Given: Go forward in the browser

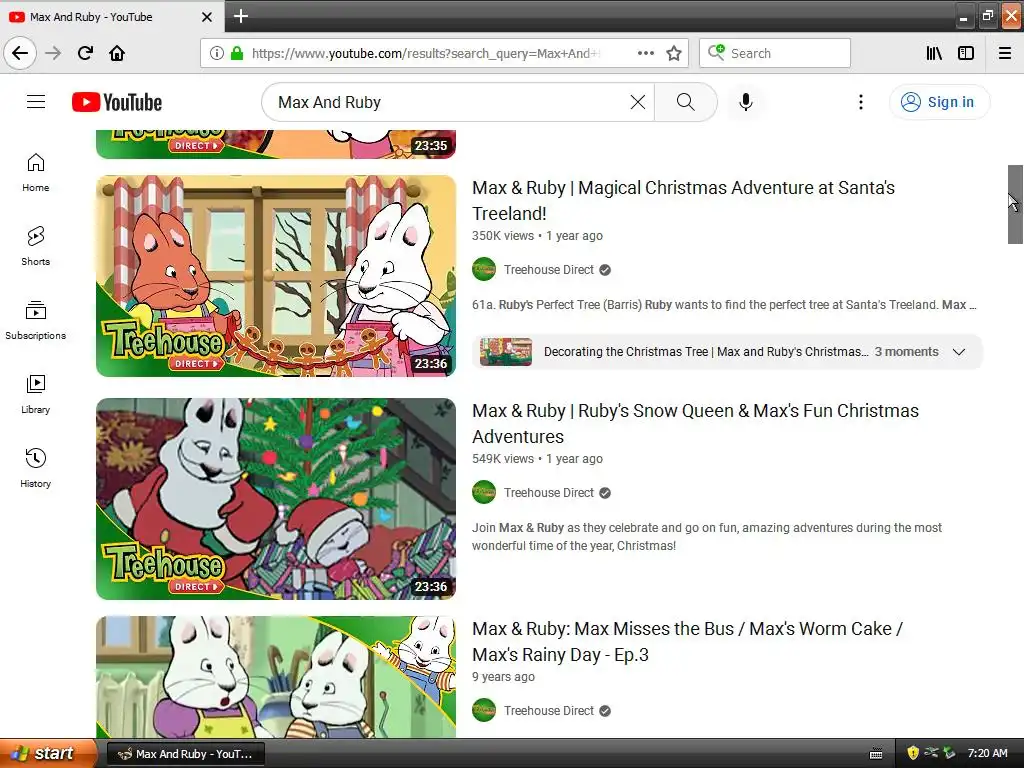Looking at the screenshot, I should point(54,53).
